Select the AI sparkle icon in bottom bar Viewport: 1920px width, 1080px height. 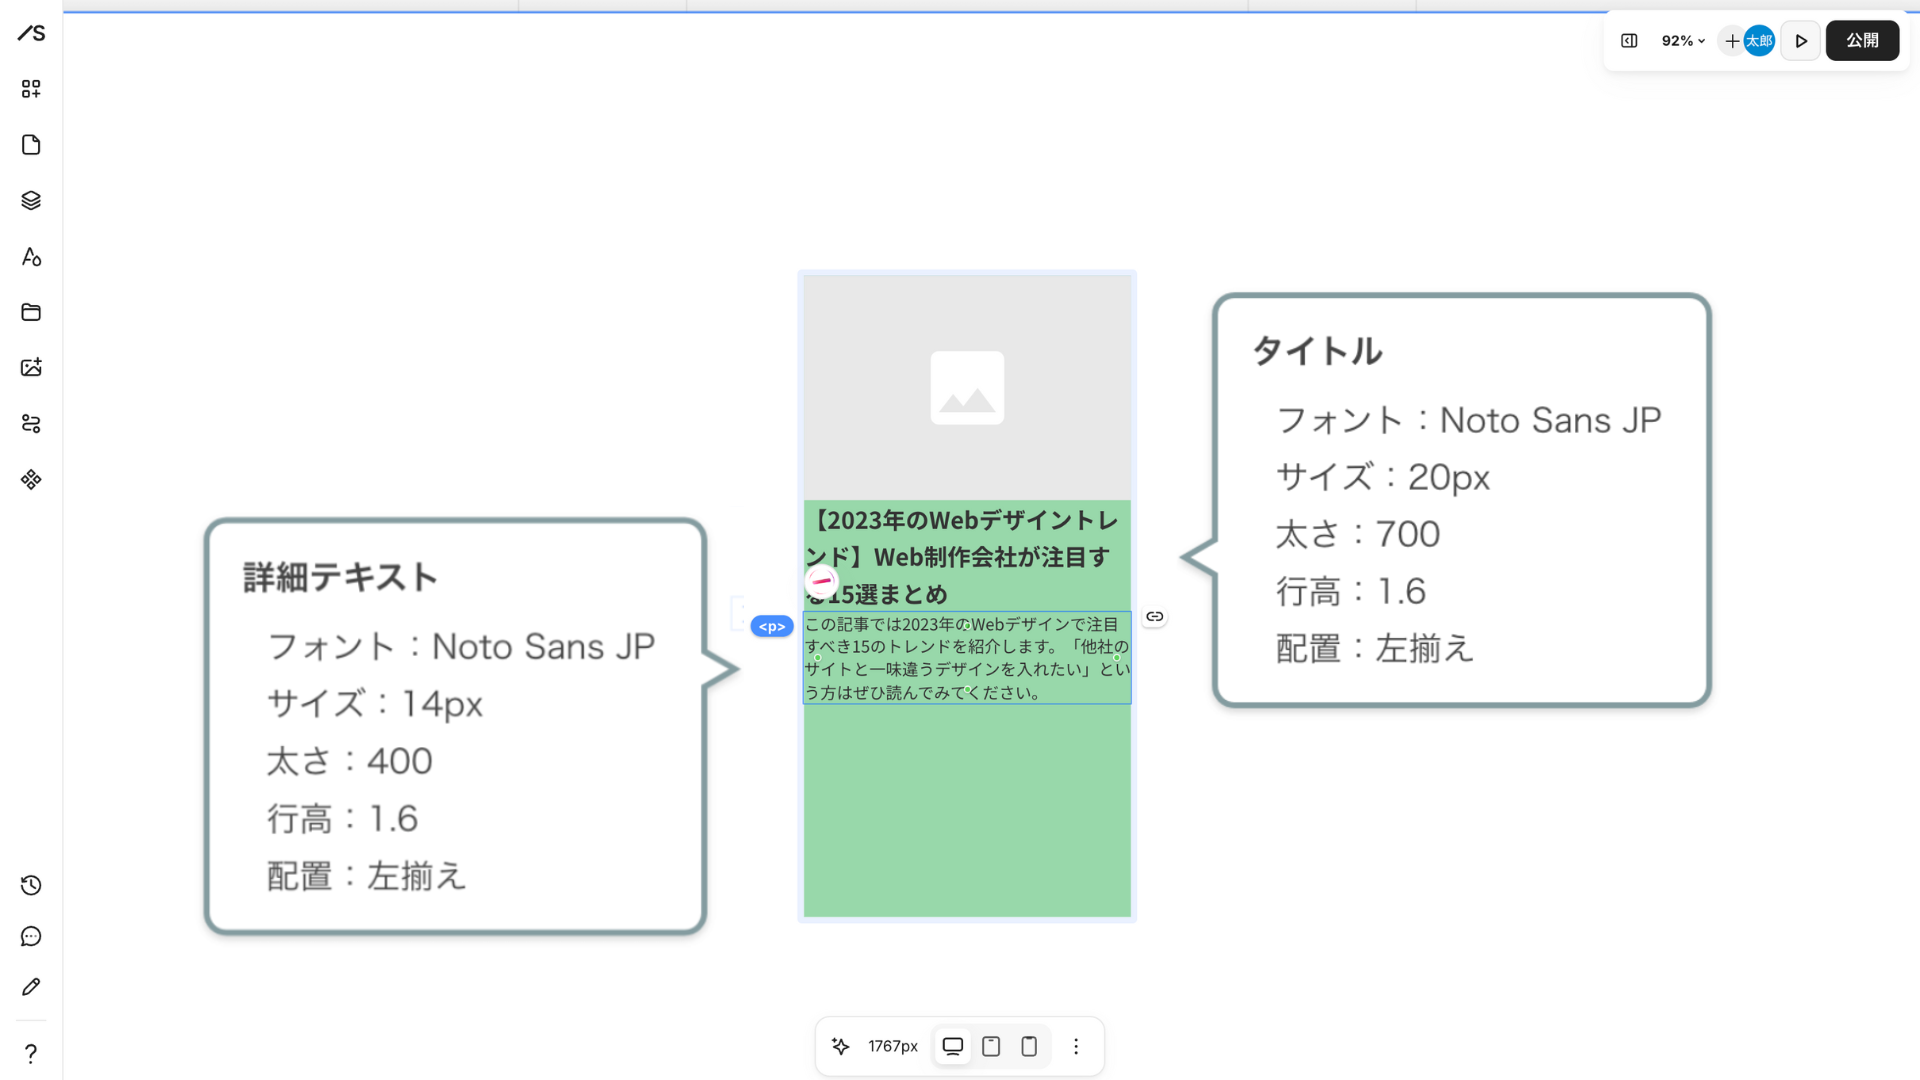pos(841,1046)
